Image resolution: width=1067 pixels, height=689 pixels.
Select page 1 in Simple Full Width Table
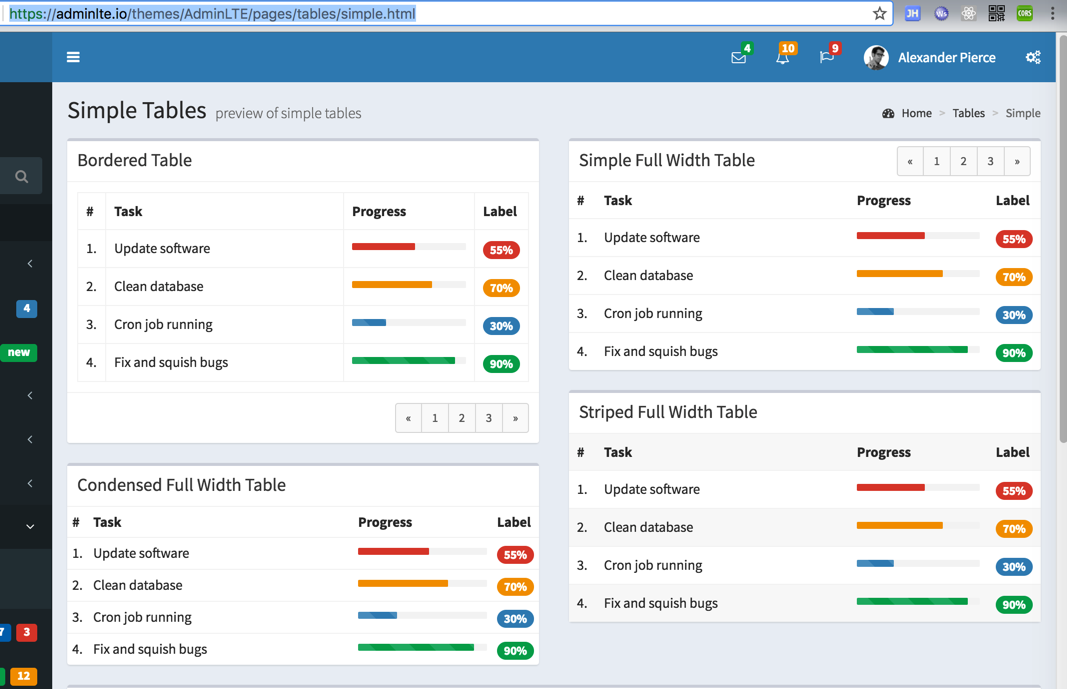tap(936, 161)
